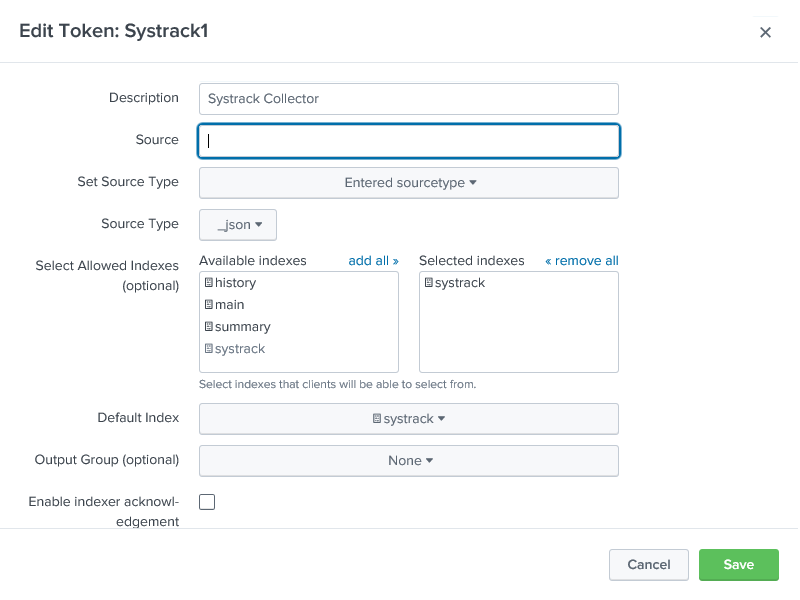Select main in Available indexes
The image size is (800, 600).
[230, 305]
